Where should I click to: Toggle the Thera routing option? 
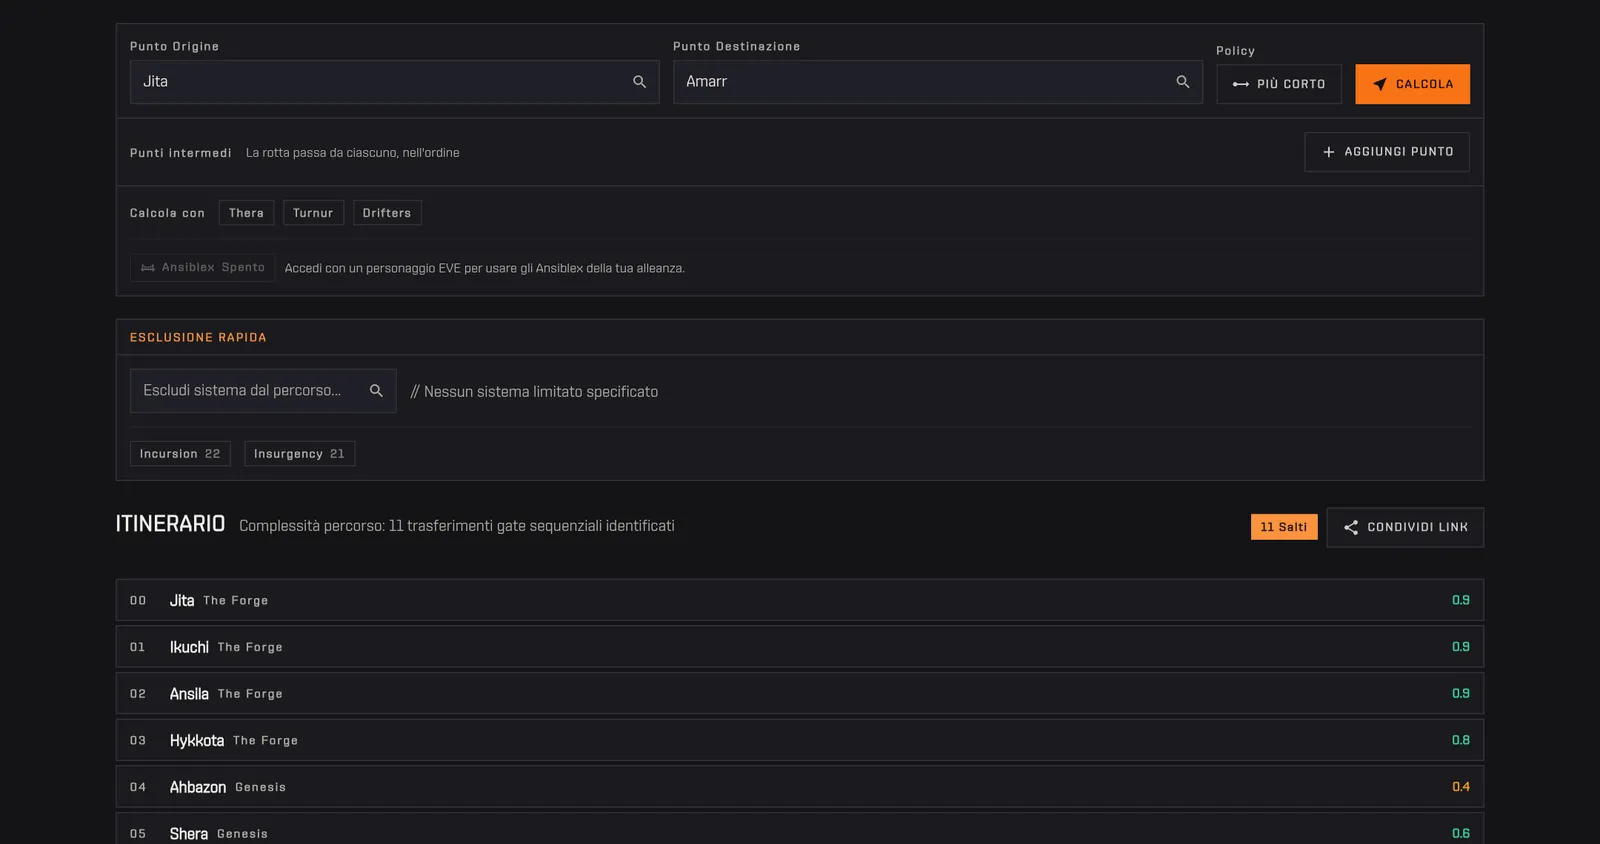coord(246,213)
